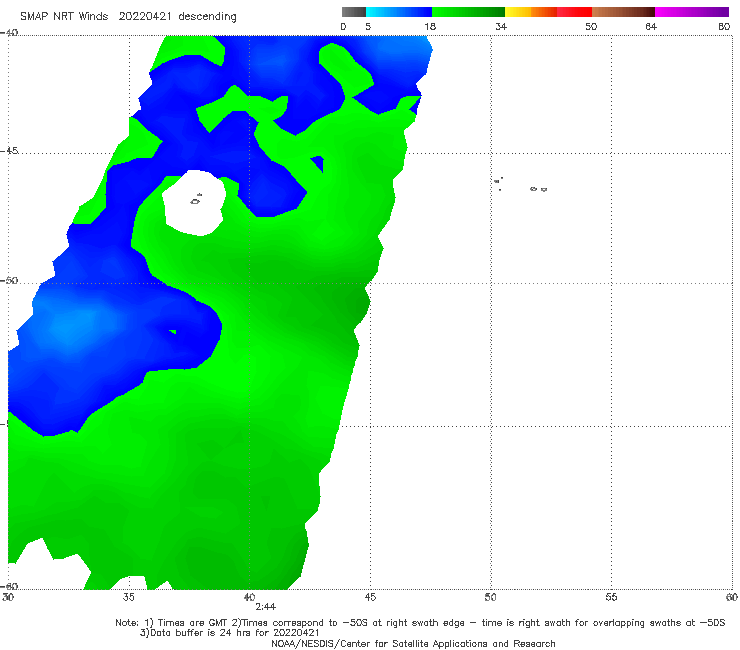740x650 pixels.
Task: Click the latitude axis label '-45'
Action: click(x=9, y=151)
